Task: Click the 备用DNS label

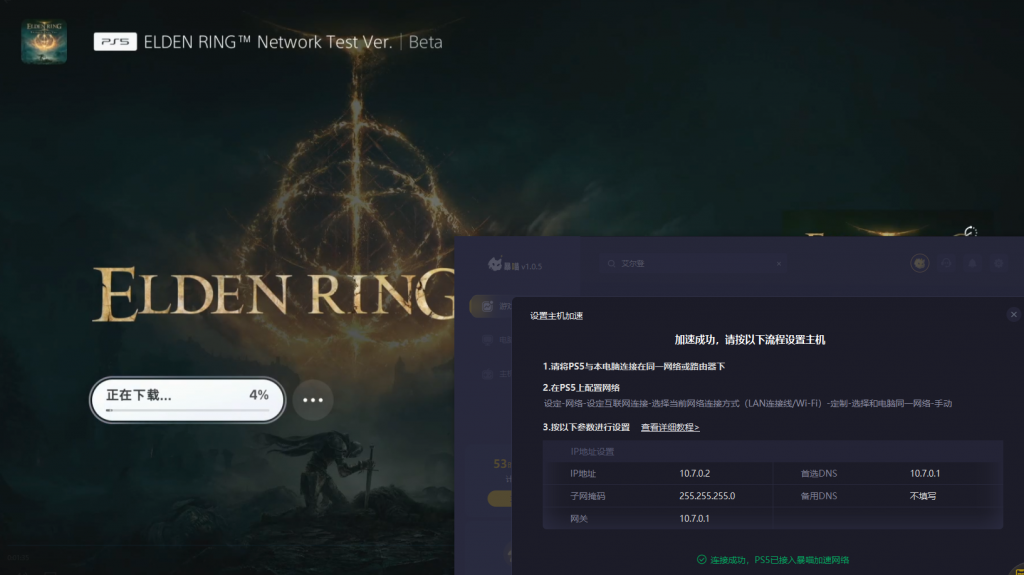Action: (x=819, y=496)
